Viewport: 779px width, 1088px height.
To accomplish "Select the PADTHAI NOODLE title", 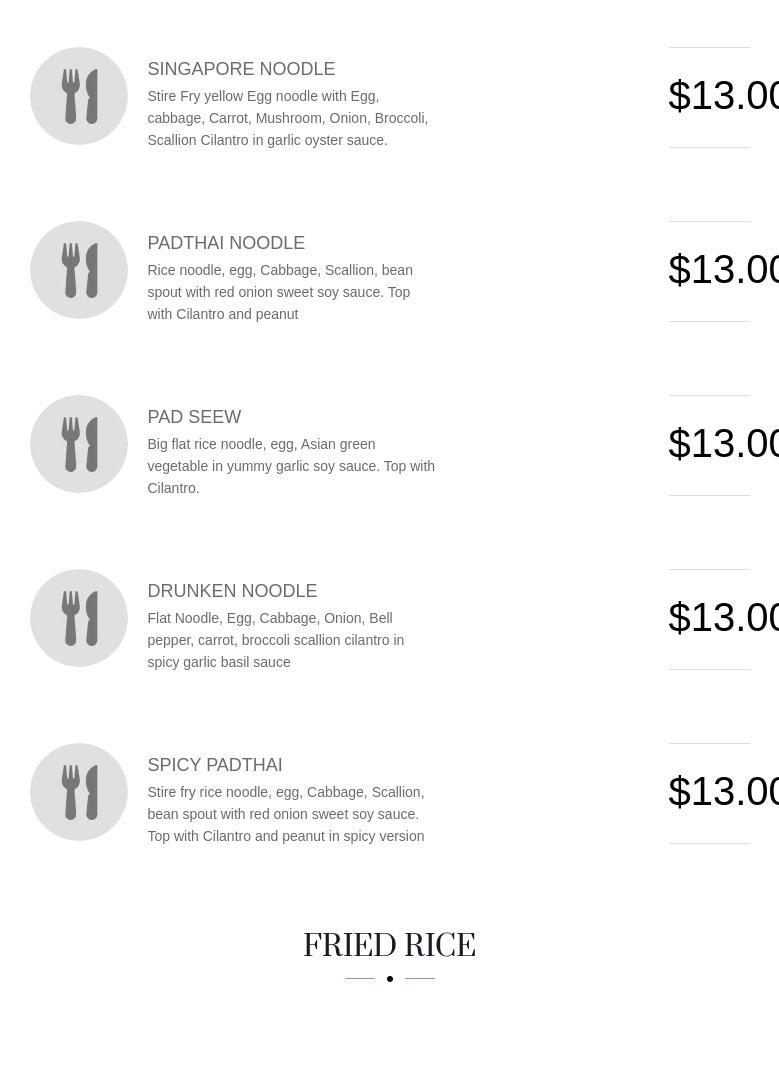I will [x=226, y=243].
